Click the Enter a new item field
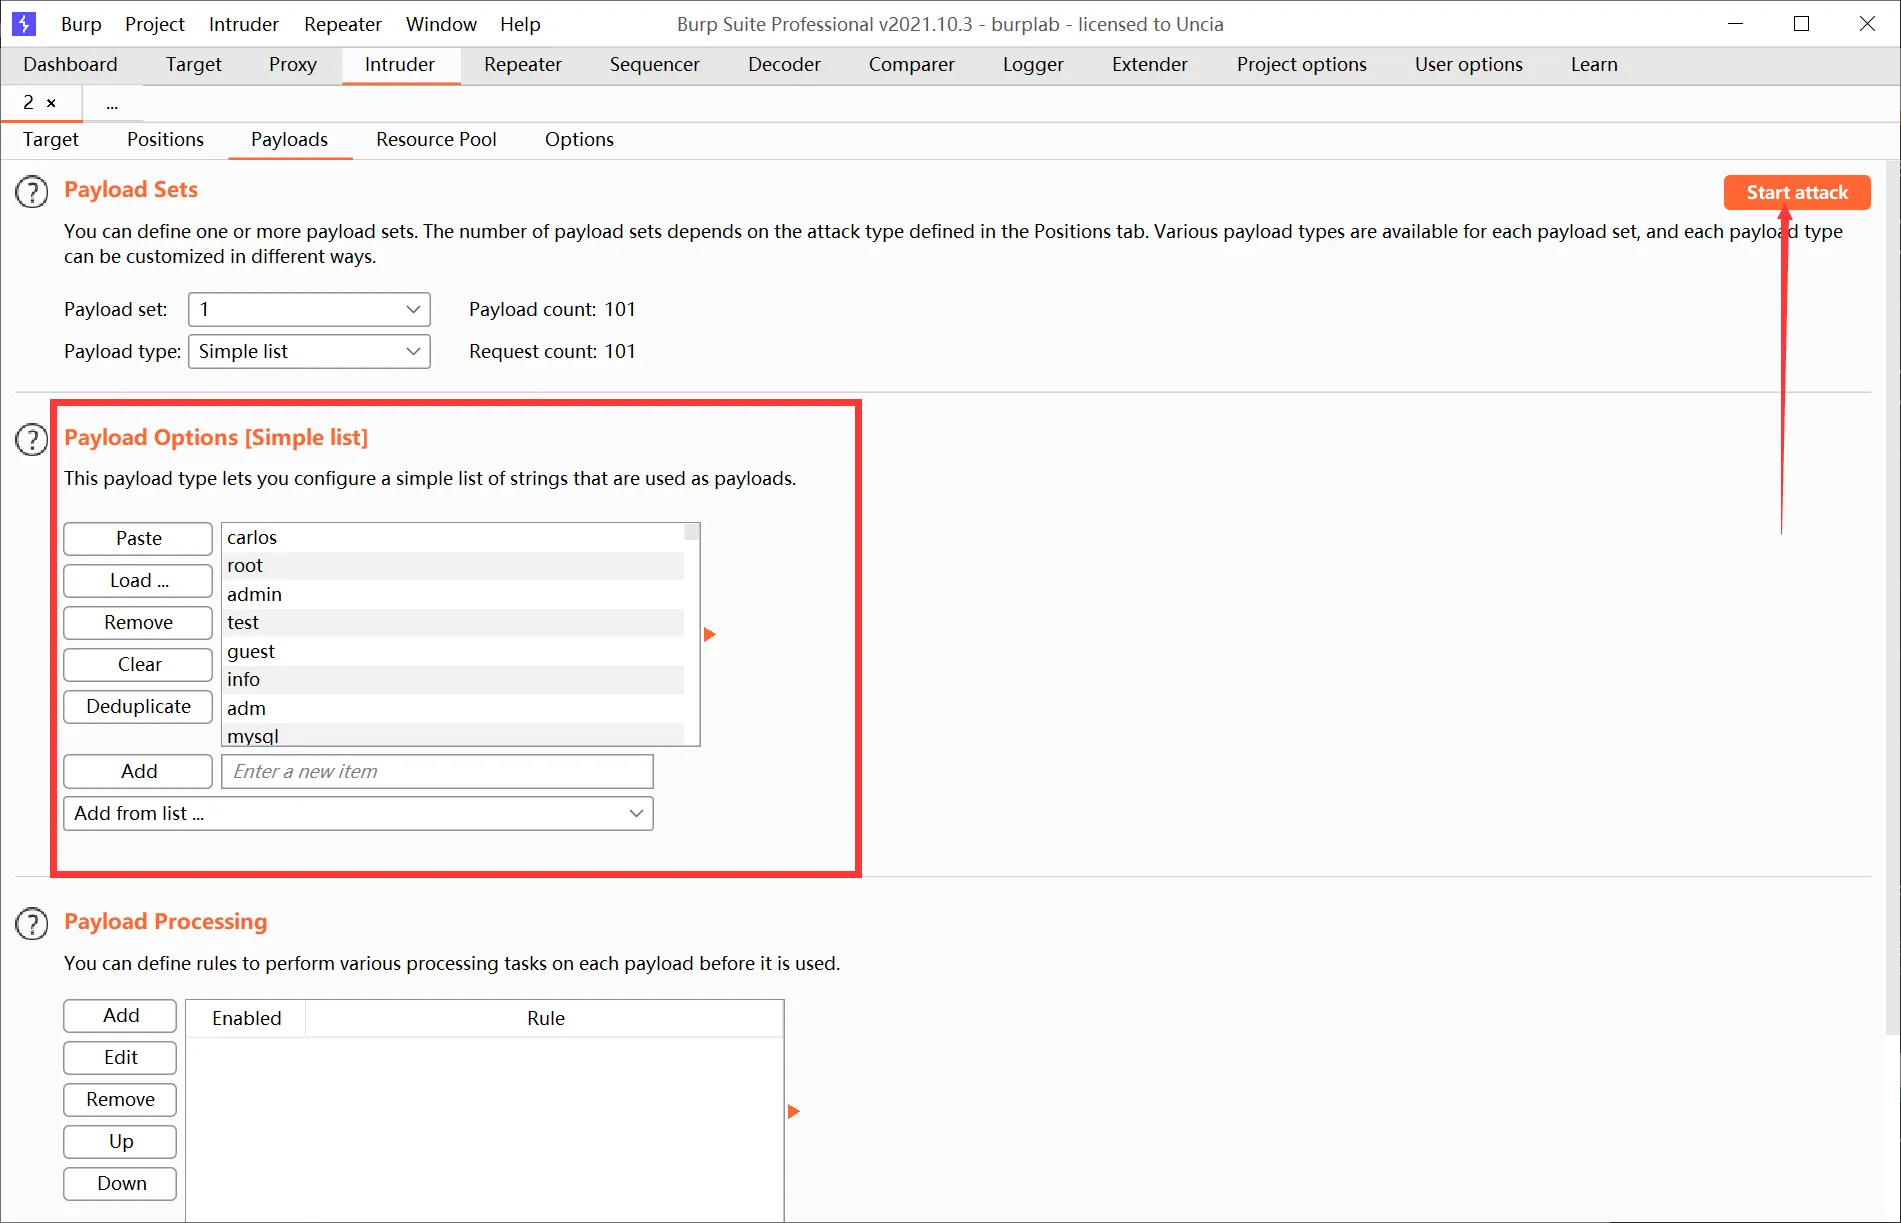This screenshot has height=1223, width=1901. click(437, 771)
